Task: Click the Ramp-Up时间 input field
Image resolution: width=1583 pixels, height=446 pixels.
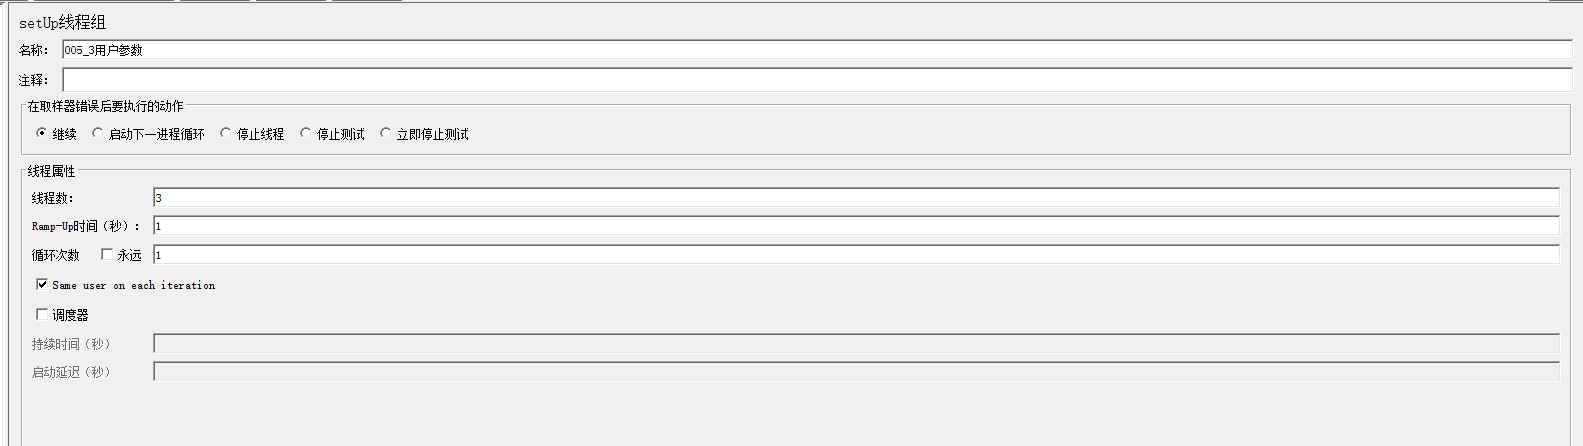Action: pyautogui.click(x=856, y=226)
